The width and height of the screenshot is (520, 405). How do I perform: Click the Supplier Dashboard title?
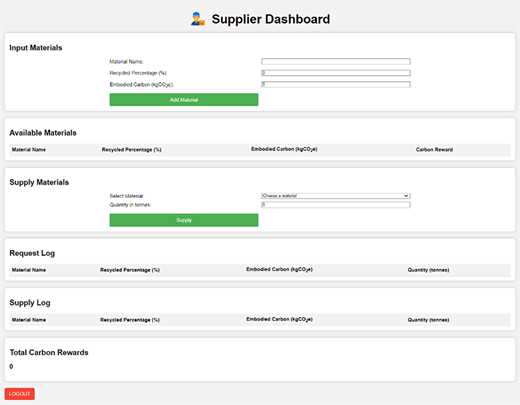tap(271, 19)
